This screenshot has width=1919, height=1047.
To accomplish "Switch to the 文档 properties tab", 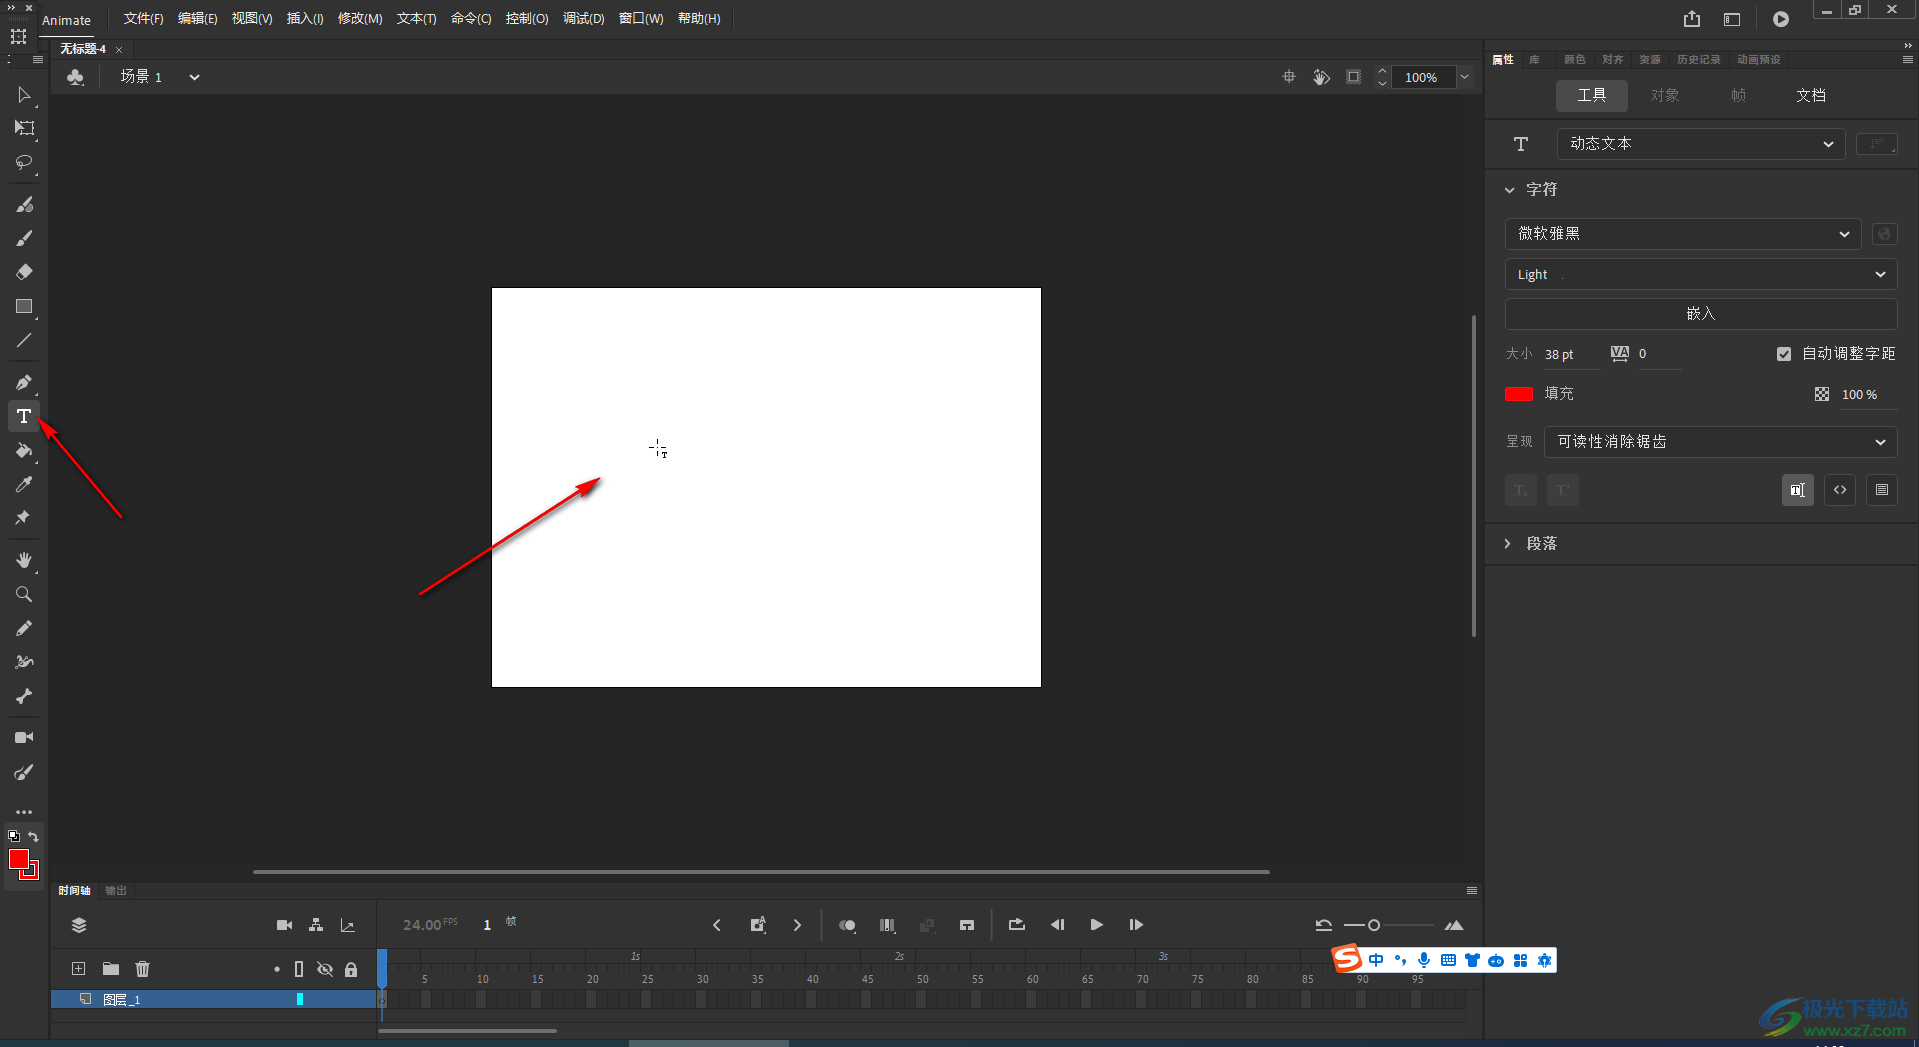I will (1811, 96).
